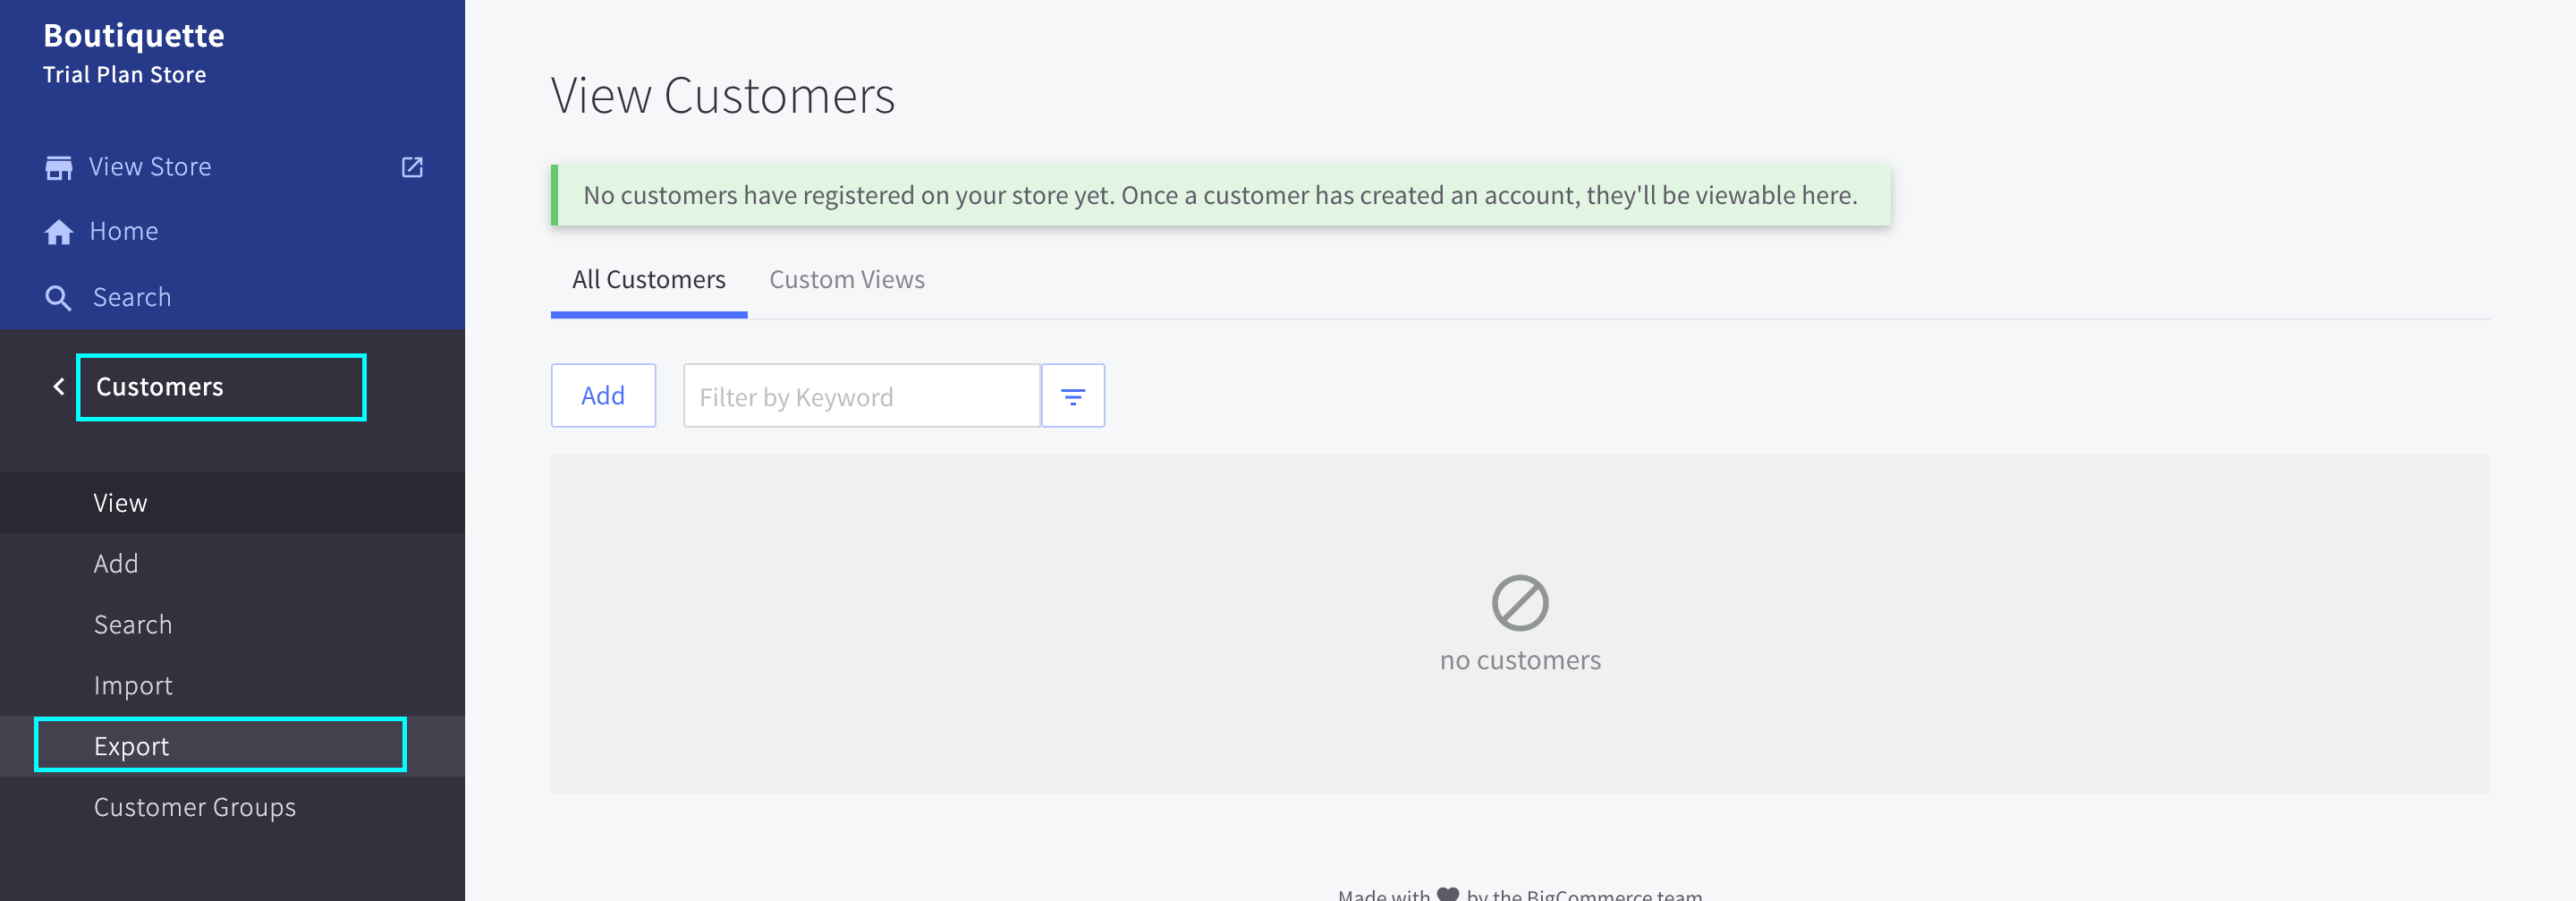Image resolution: width=2576 pixels, height=901 pixels.
Task: Switch to the Custom Views tab
Action: coord(846,280)
